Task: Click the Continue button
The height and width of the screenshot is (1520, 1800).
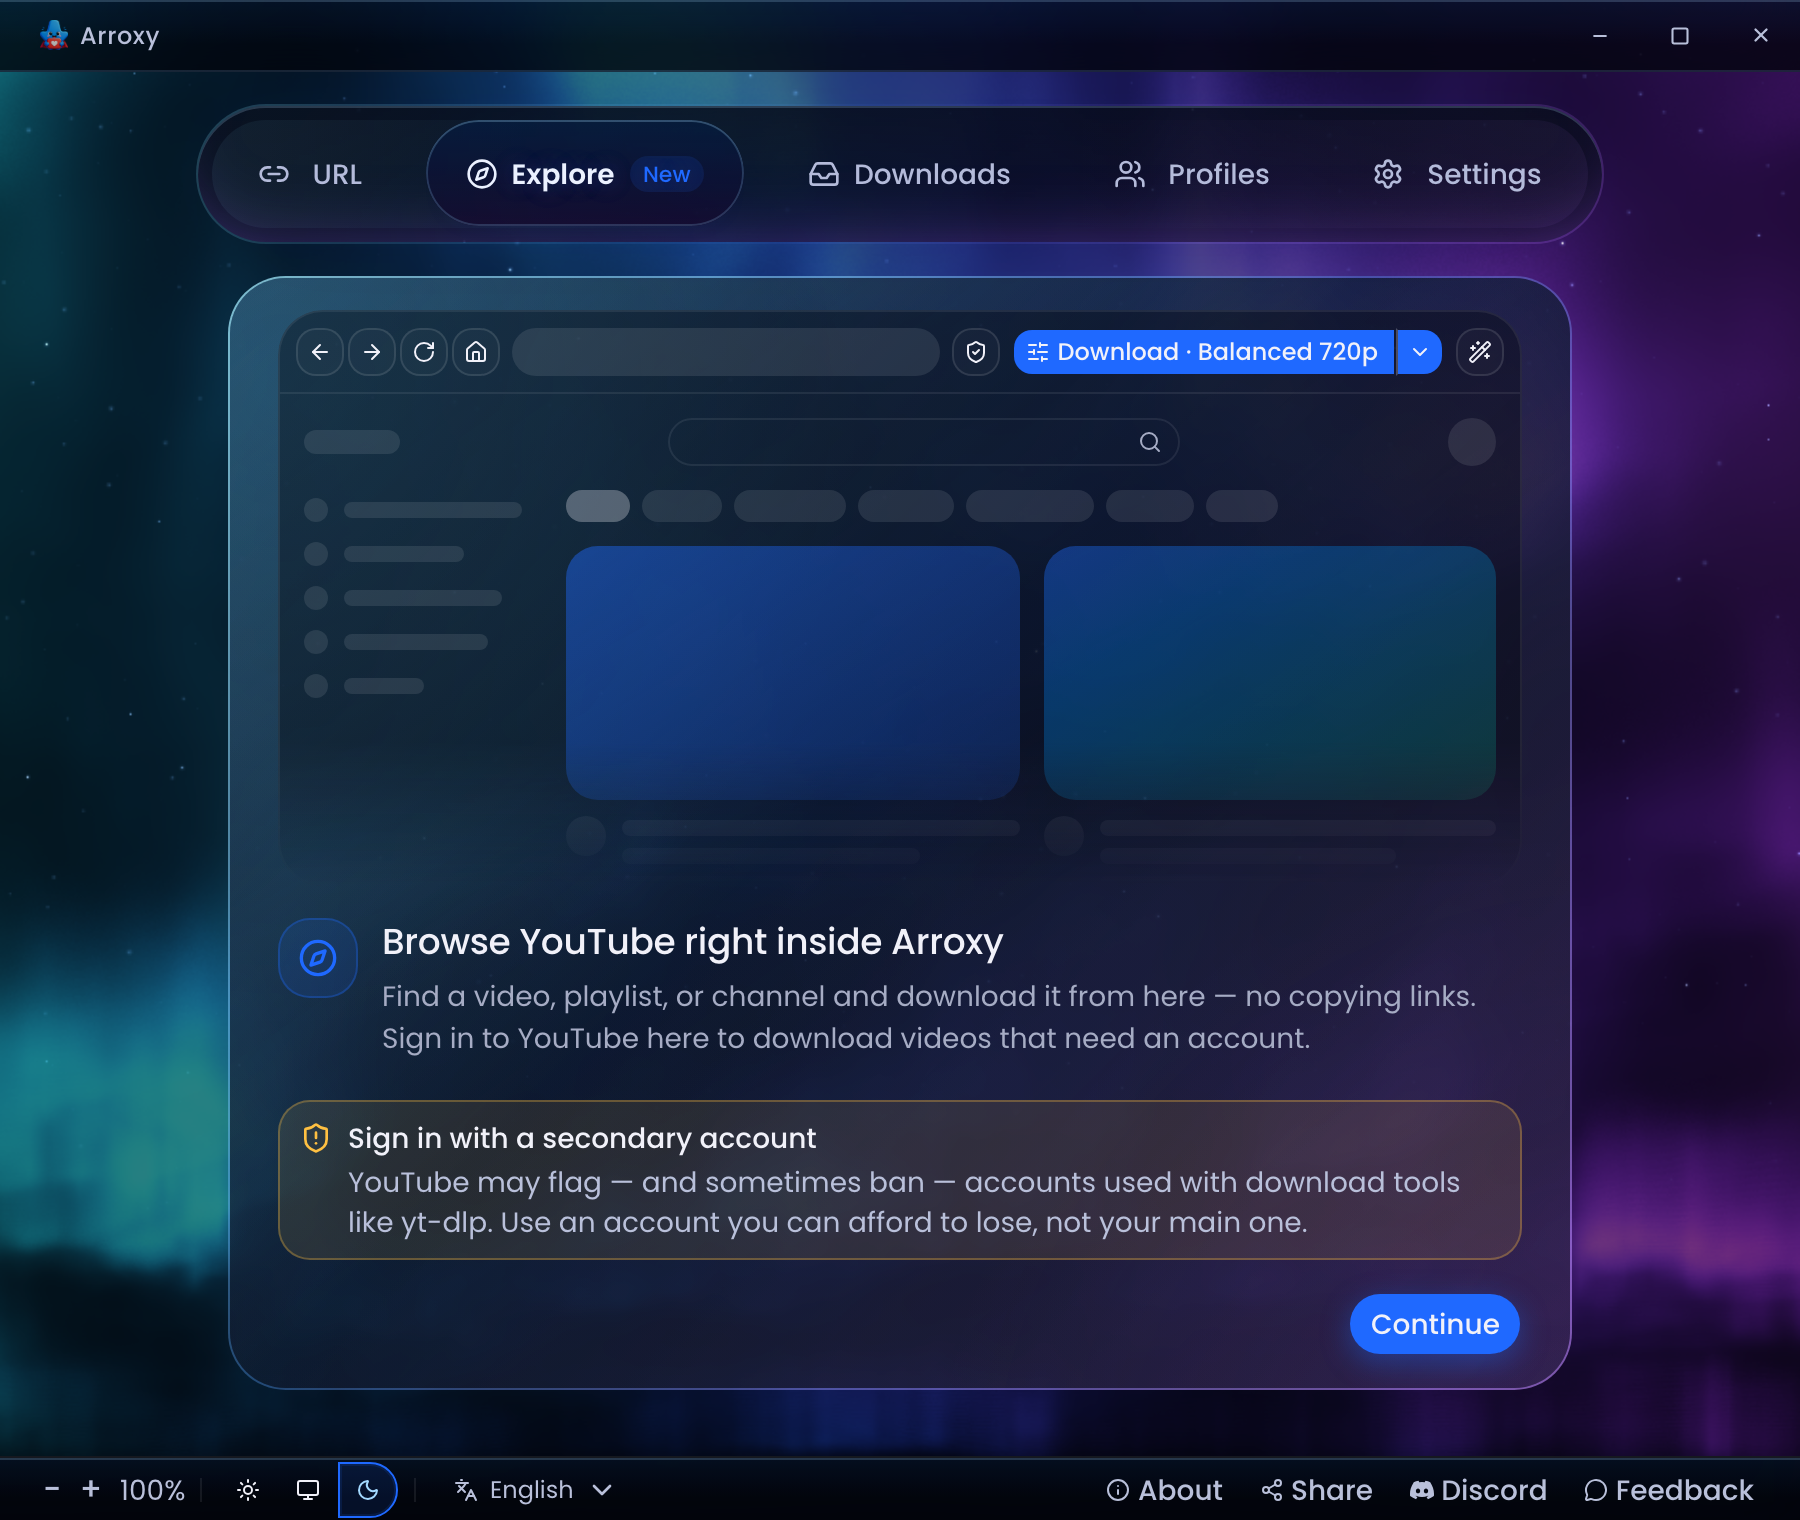Action: [1435, 1324]
